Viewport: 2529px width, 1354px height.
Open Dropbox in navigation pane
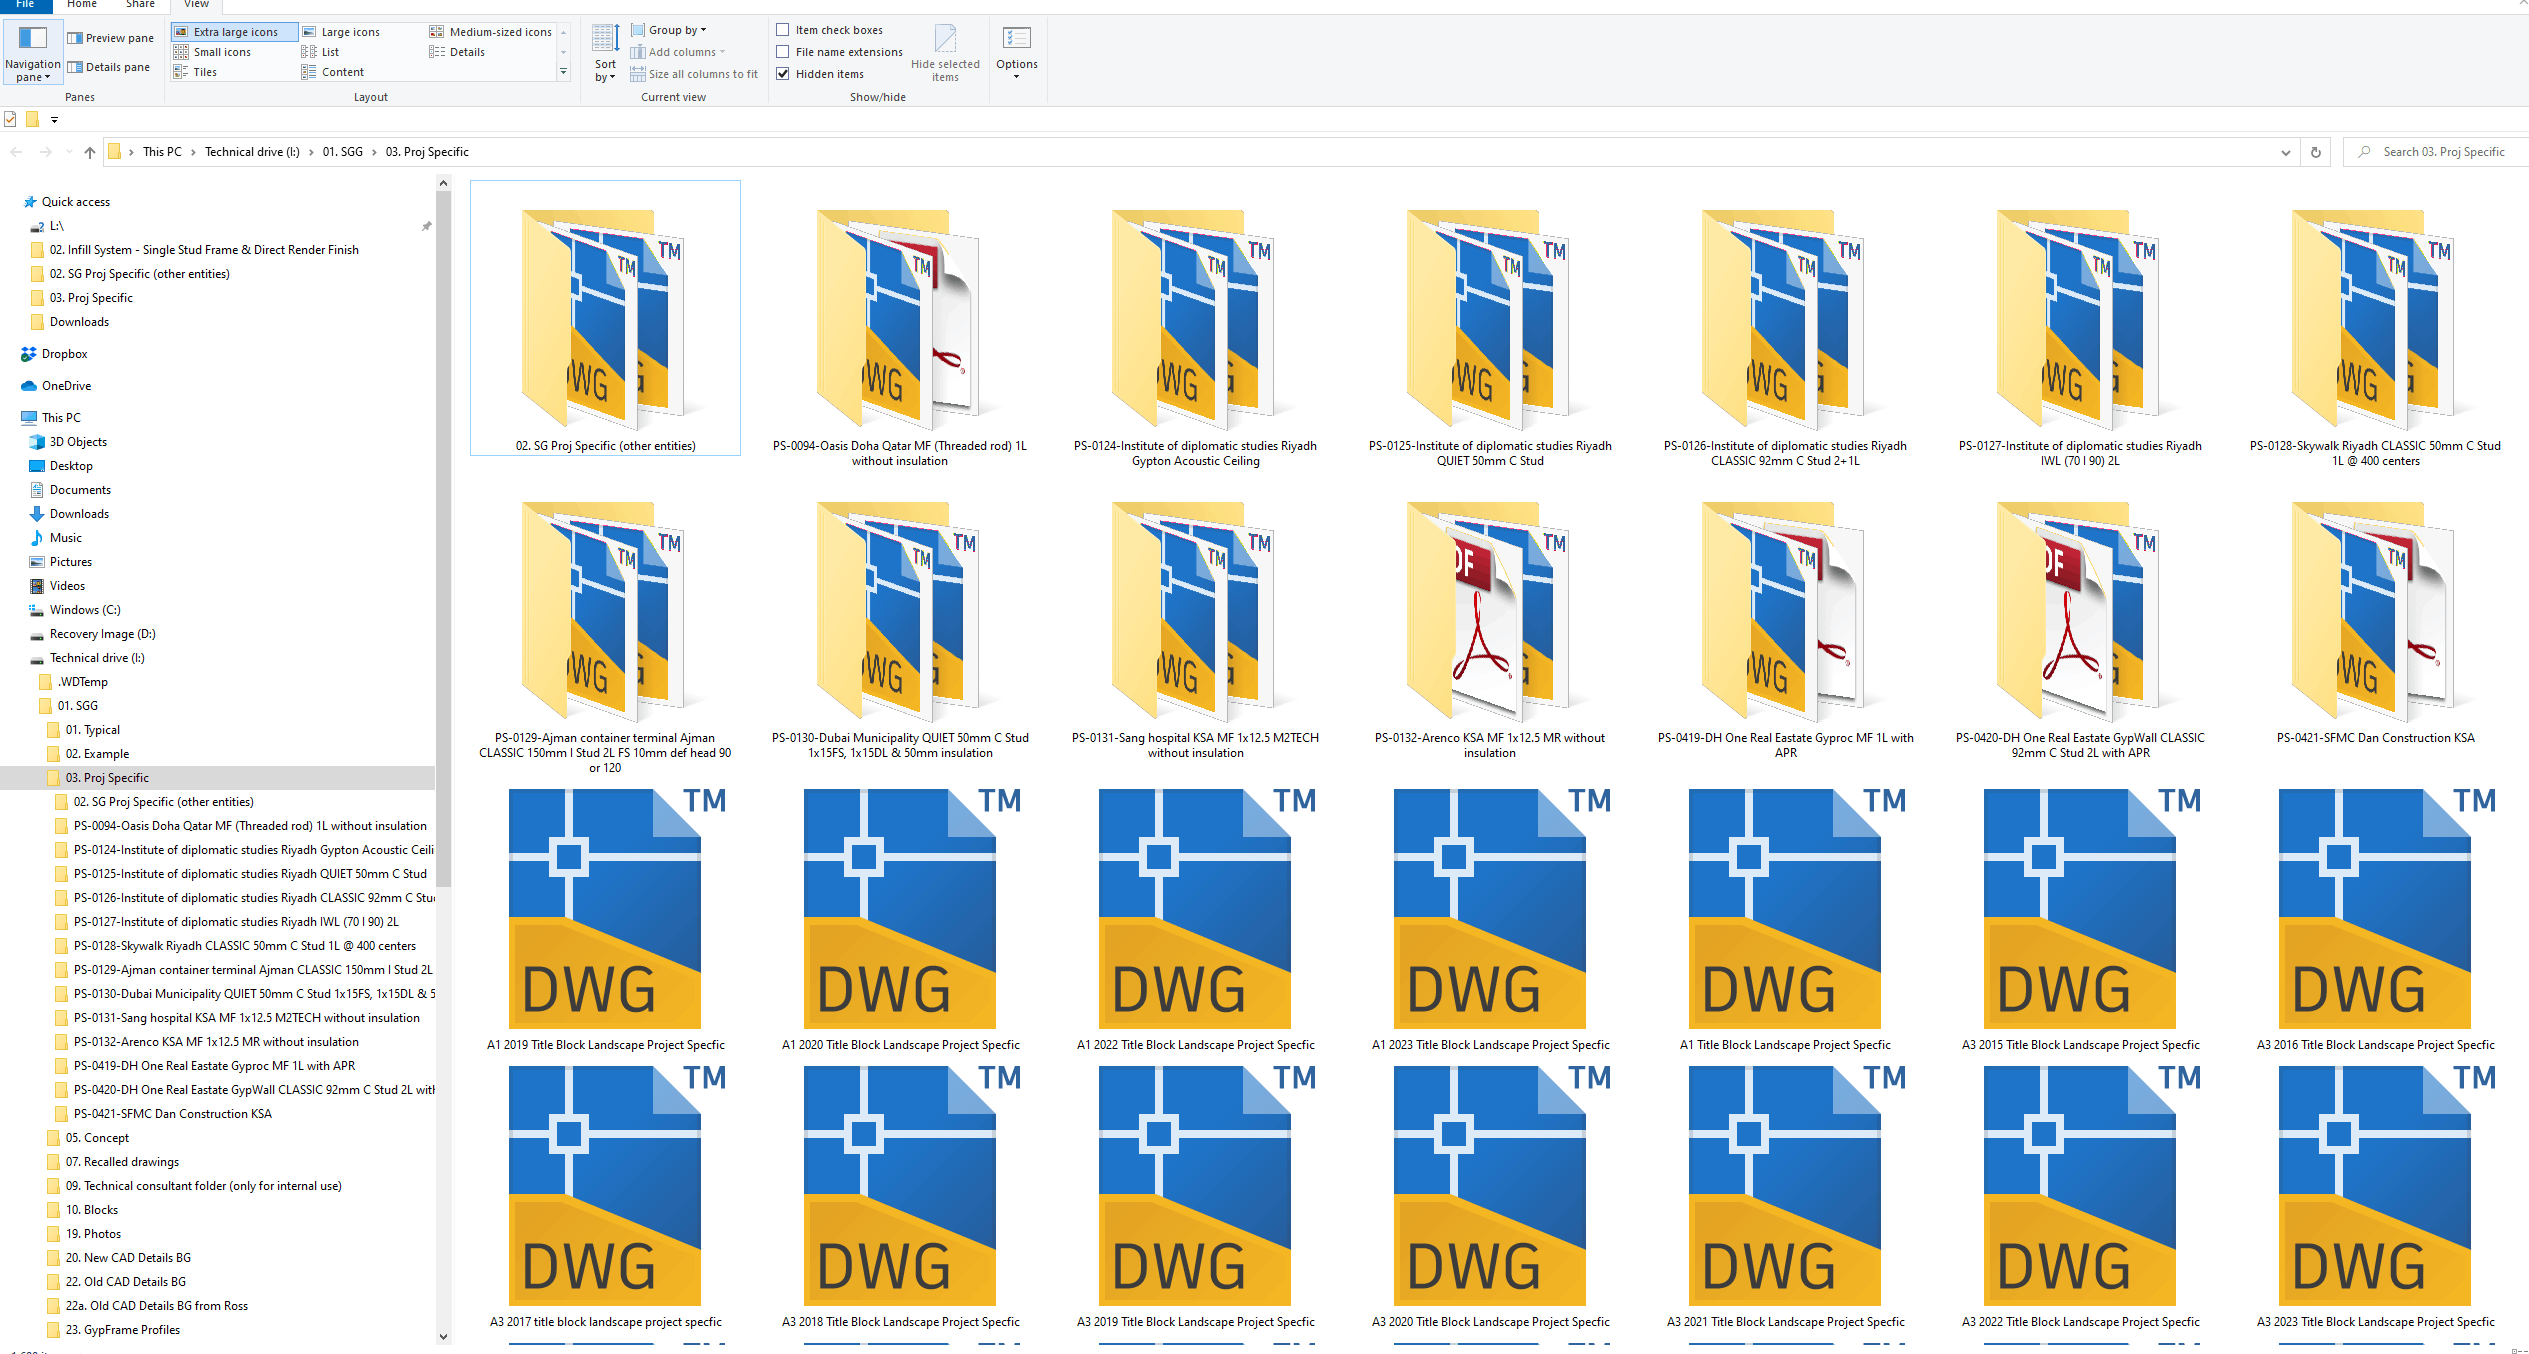(64, 354)
